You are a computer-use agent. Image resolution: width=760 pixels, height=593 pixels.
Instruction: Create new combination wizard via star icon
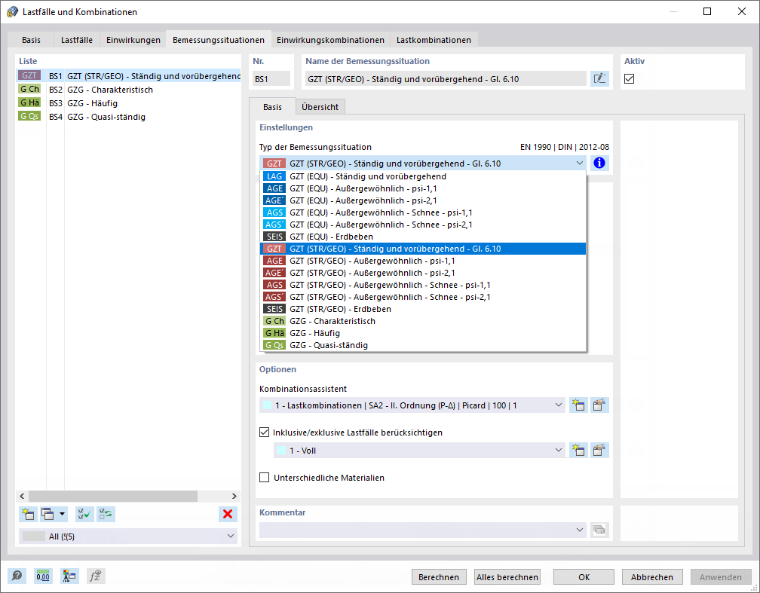[x=578, y=405]
